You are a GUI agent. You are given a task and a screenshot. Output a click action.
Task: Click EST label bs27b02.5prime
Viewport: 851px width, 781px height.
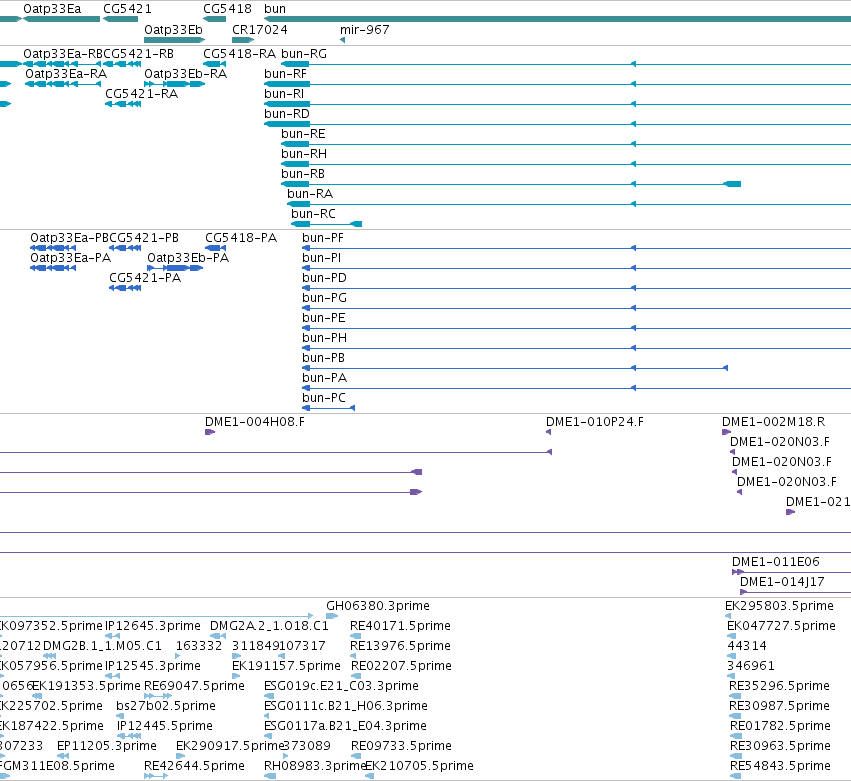pyautogui.click(x=166, y=707)
